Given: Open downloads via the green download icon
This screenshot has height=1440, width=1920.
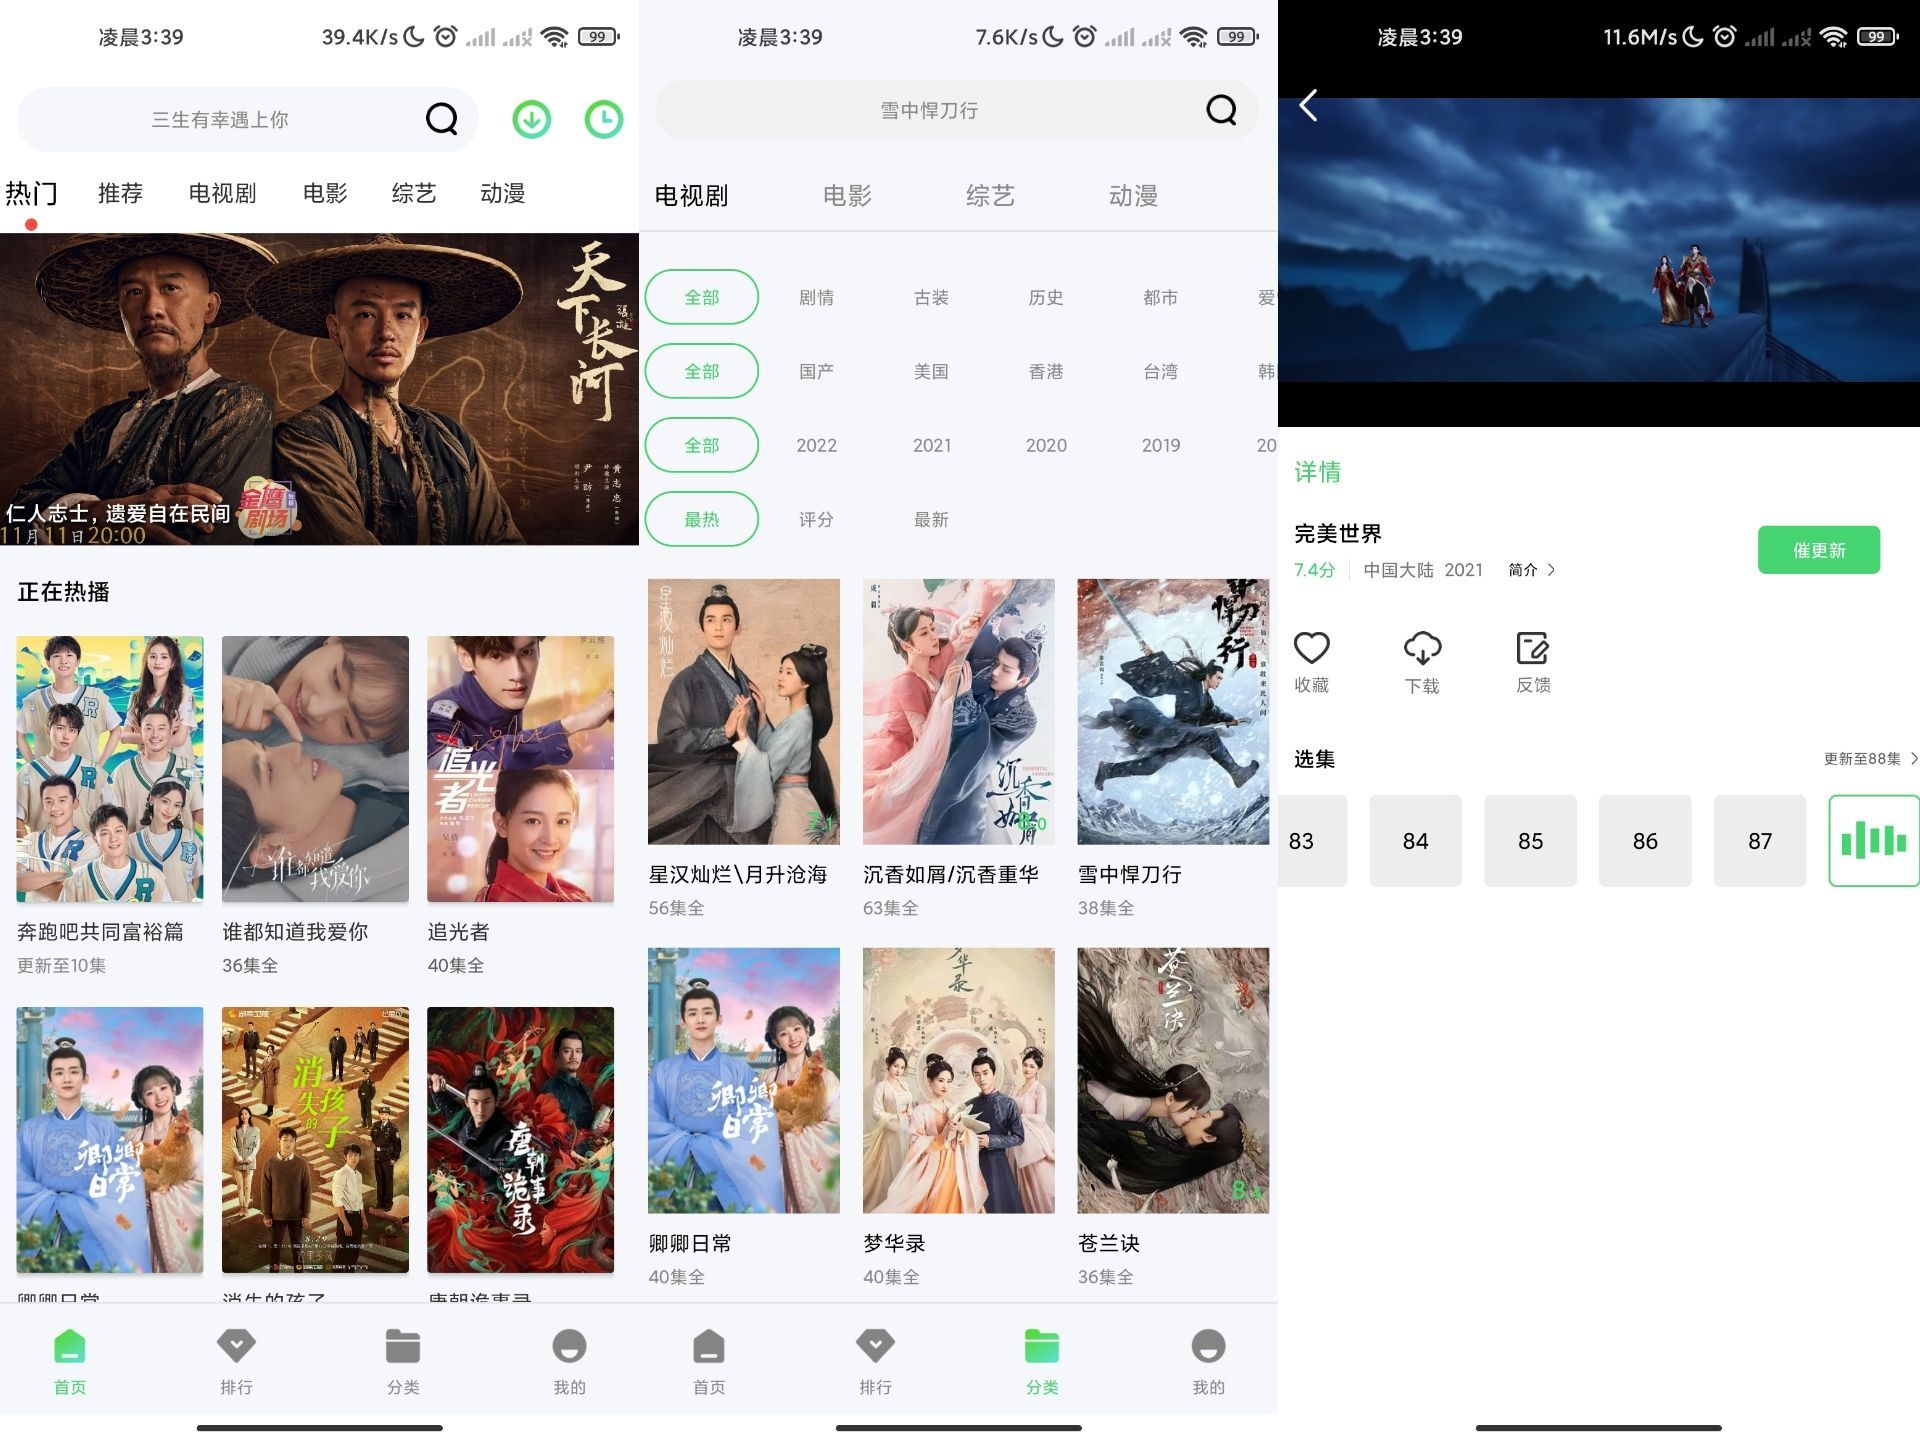Looking at the screenshot, I should [531, 120].
